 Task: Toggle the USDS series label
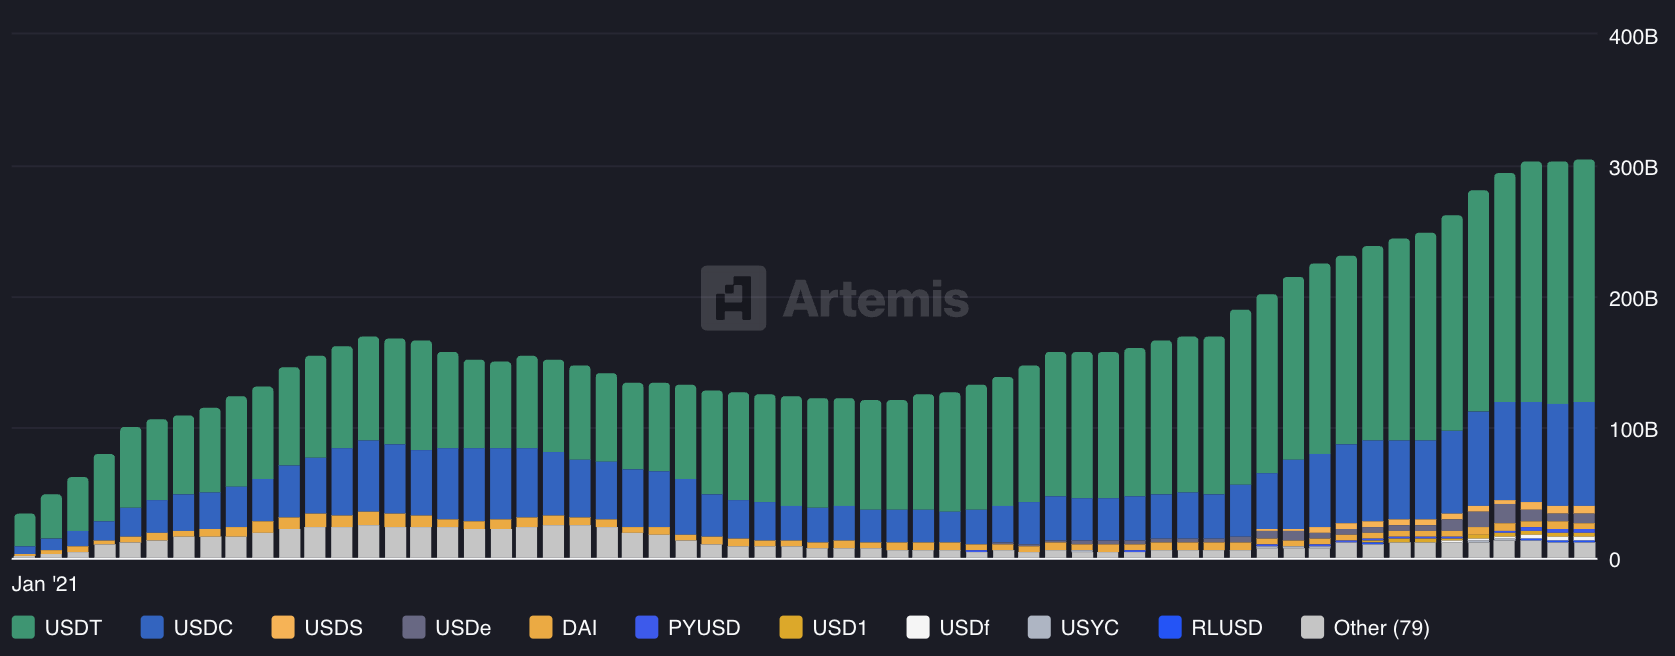click(333, 628)
